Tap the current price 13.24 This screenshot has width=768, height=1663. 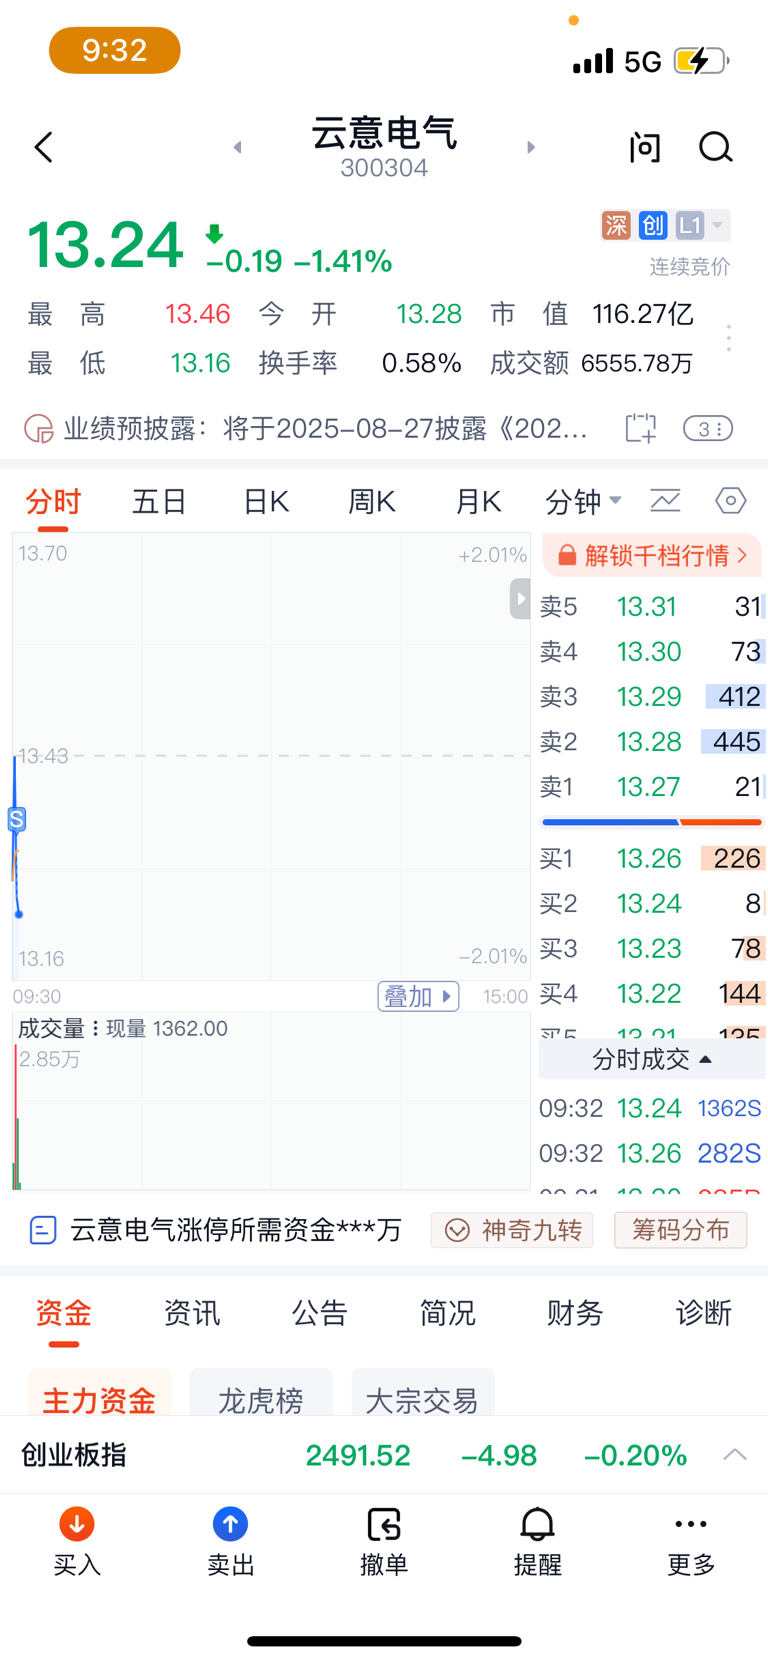point(105,245)
